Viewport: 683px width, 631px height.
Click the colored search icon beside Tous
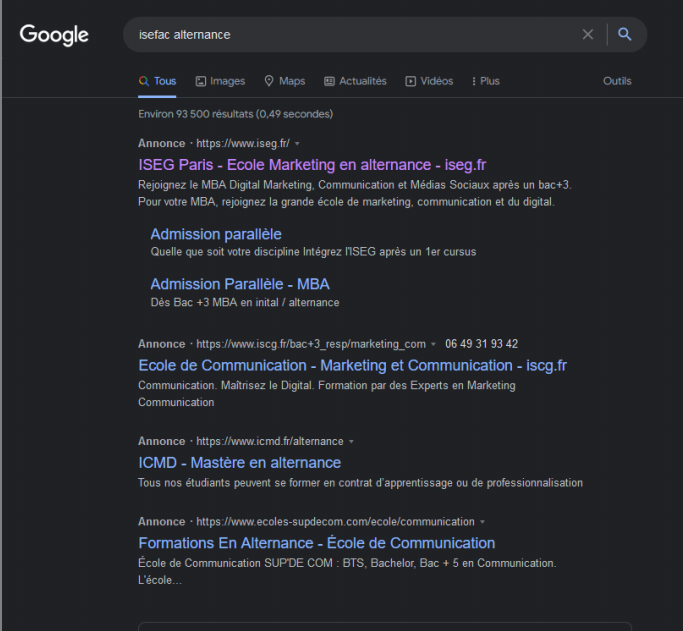coord(144,81)
